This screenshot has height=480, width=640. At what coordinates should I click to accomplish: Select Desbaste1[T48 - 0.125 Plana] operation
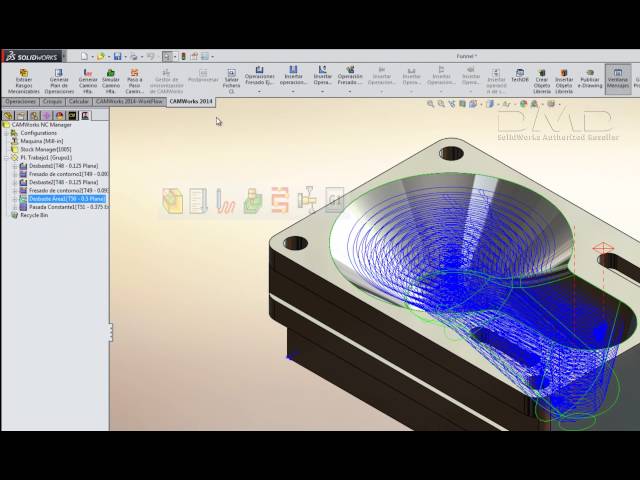click(63, 166)
